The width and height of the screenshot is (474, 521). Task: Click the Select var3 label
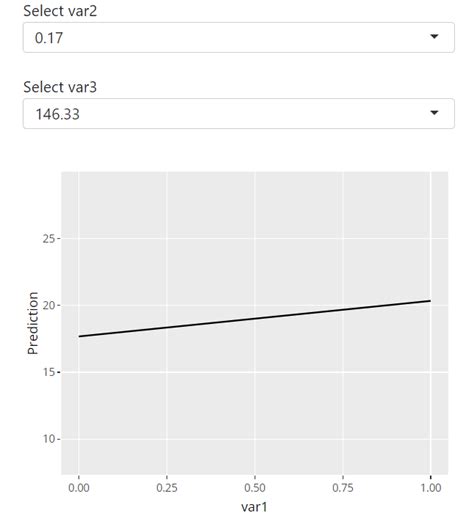[60, 87]
